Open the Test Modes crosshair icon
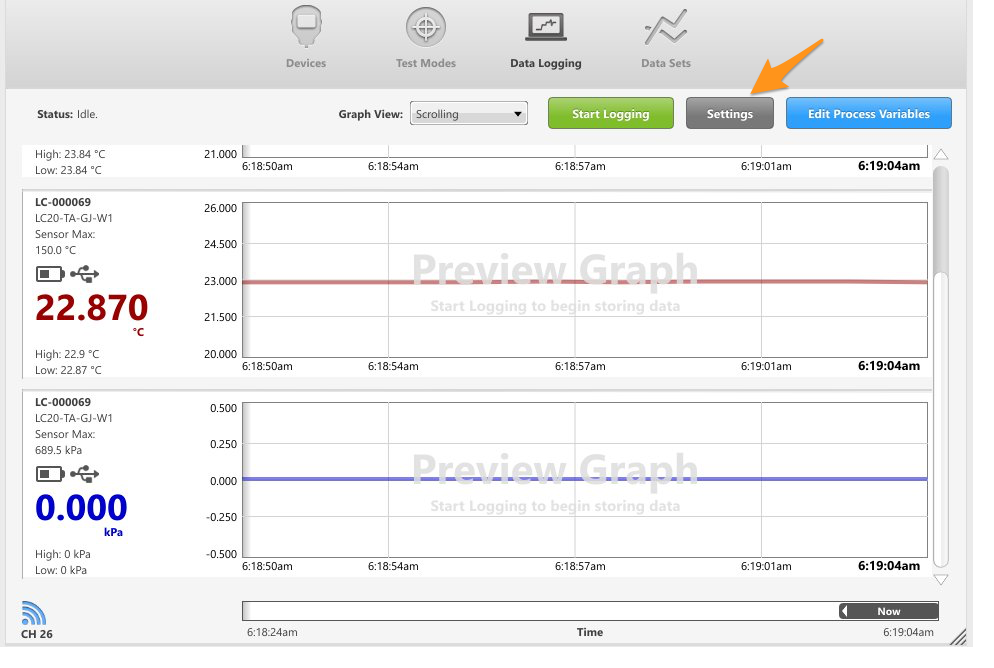The width and height of the screenshot is (994, 668). click(426, 27)
